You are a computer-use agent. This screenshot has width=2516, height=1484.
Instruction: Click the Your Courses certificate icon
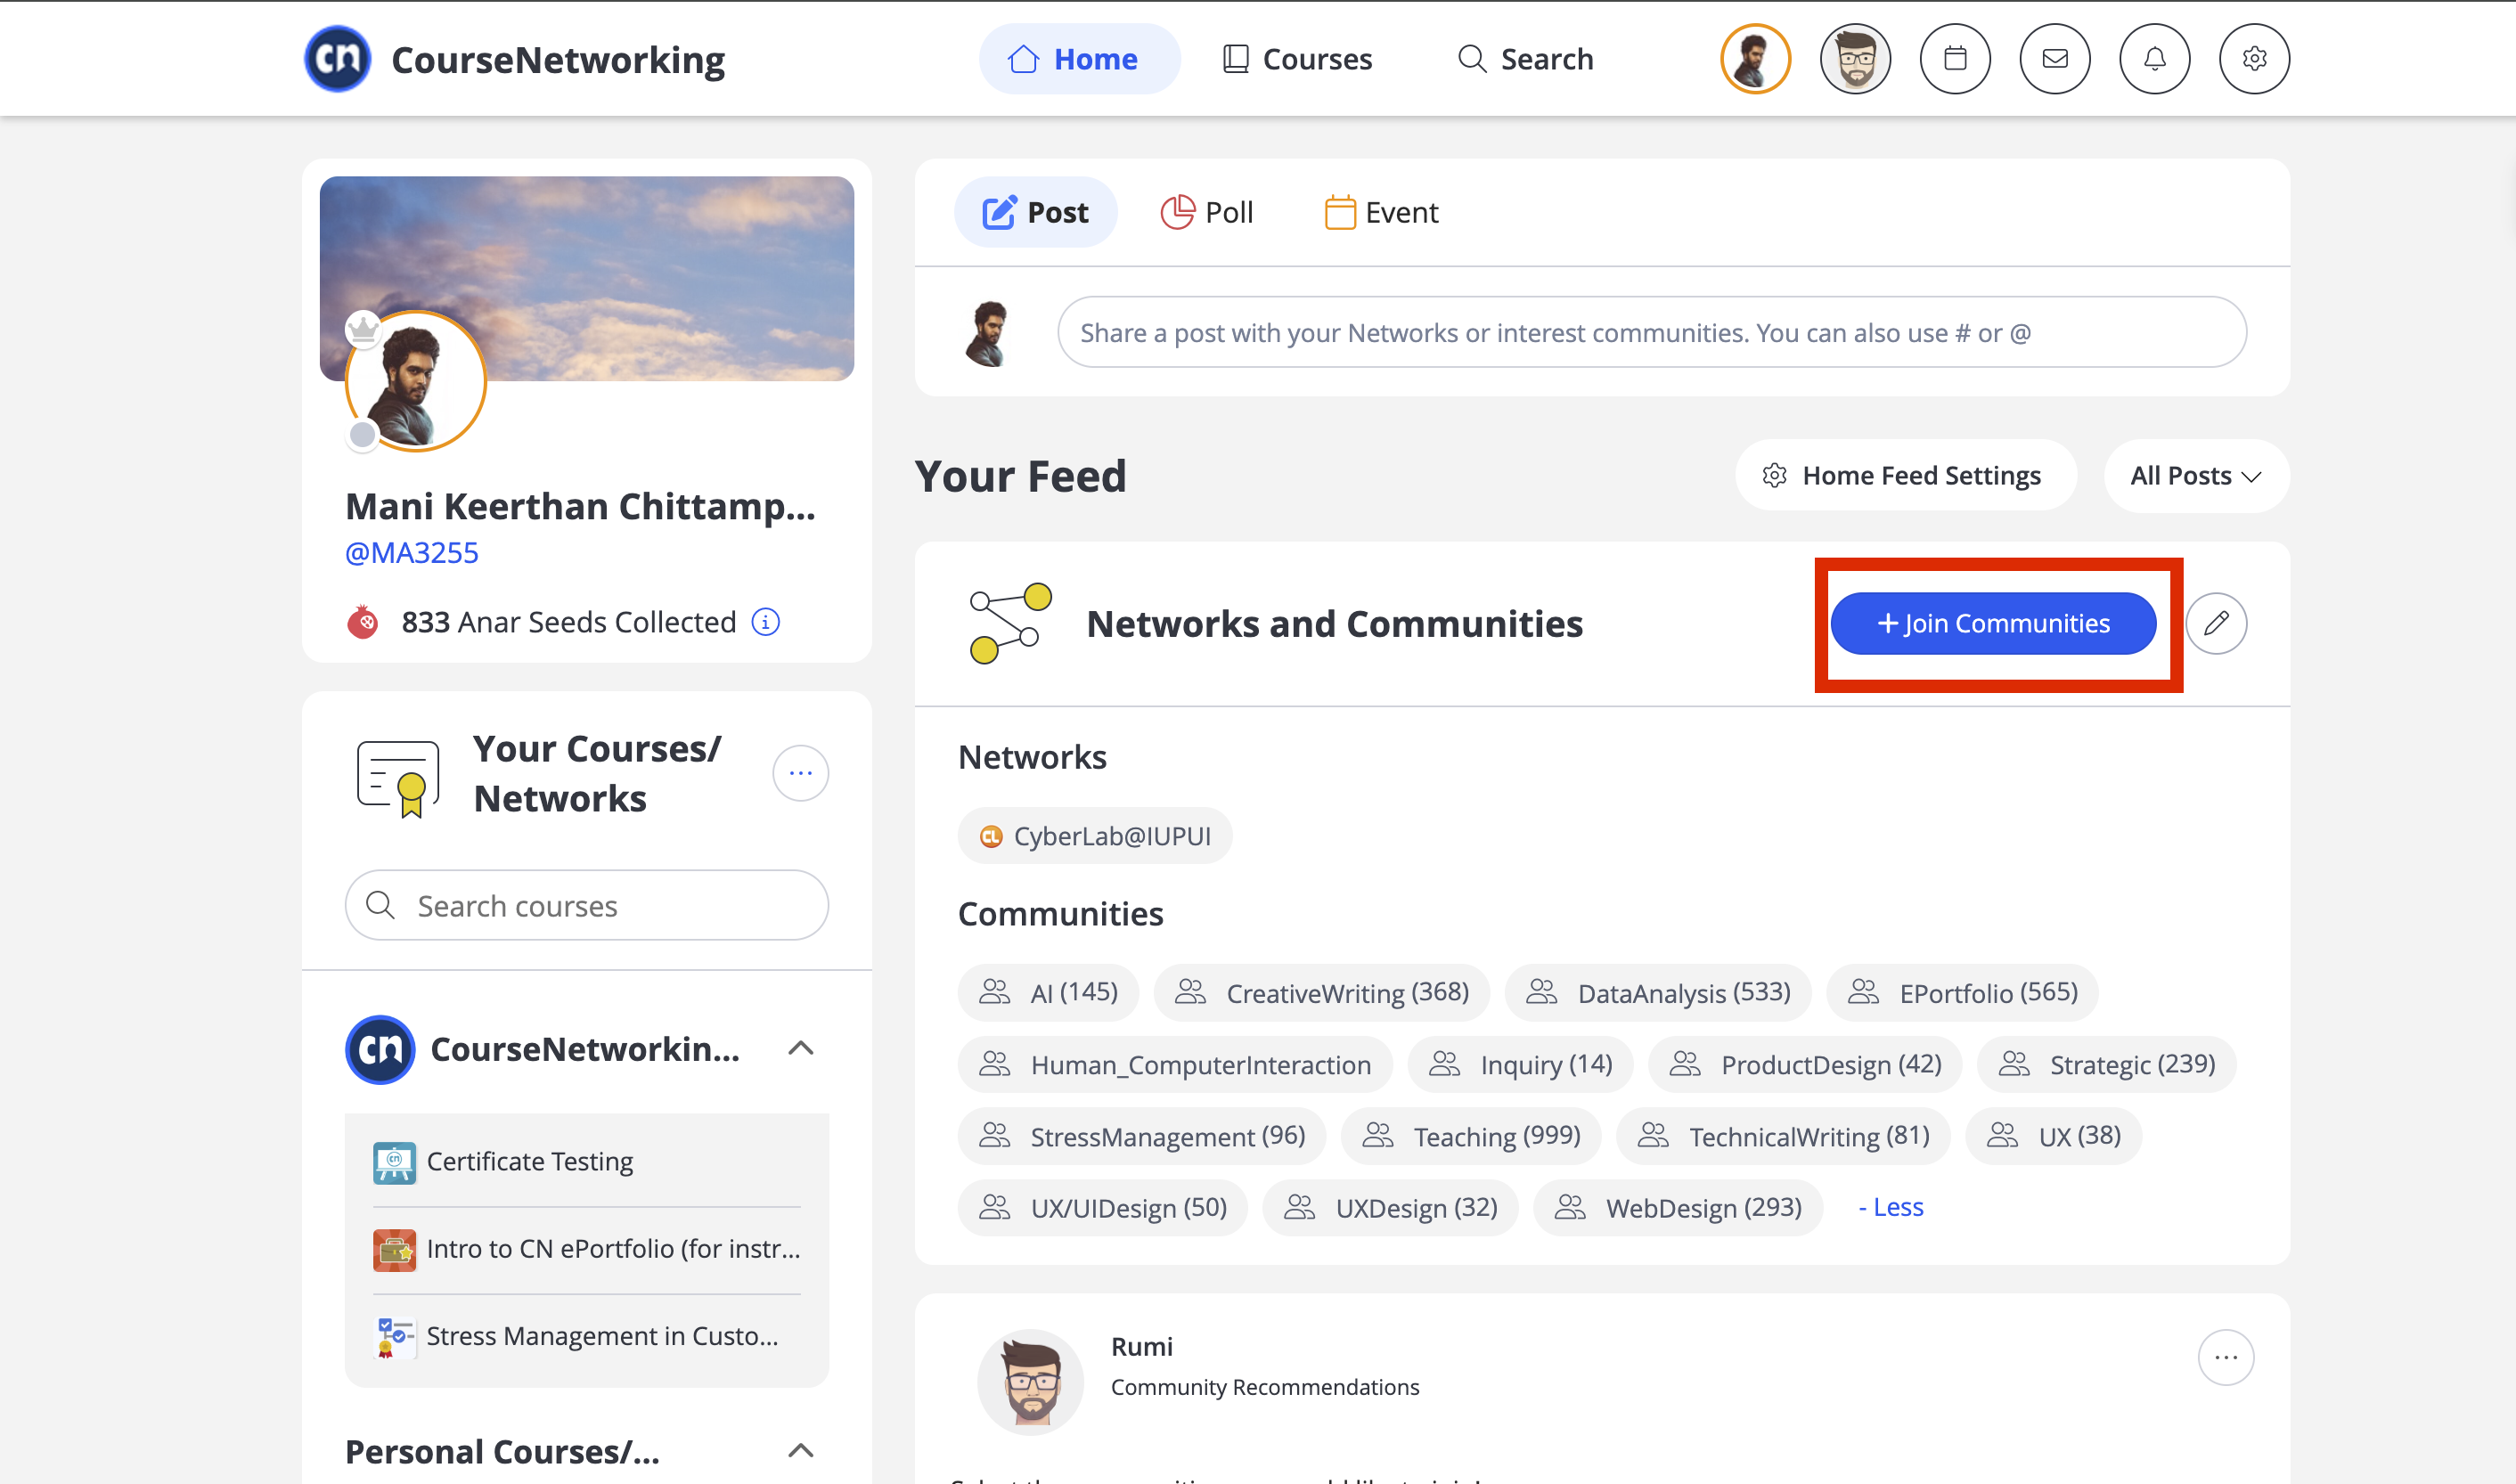pos(398,778)
